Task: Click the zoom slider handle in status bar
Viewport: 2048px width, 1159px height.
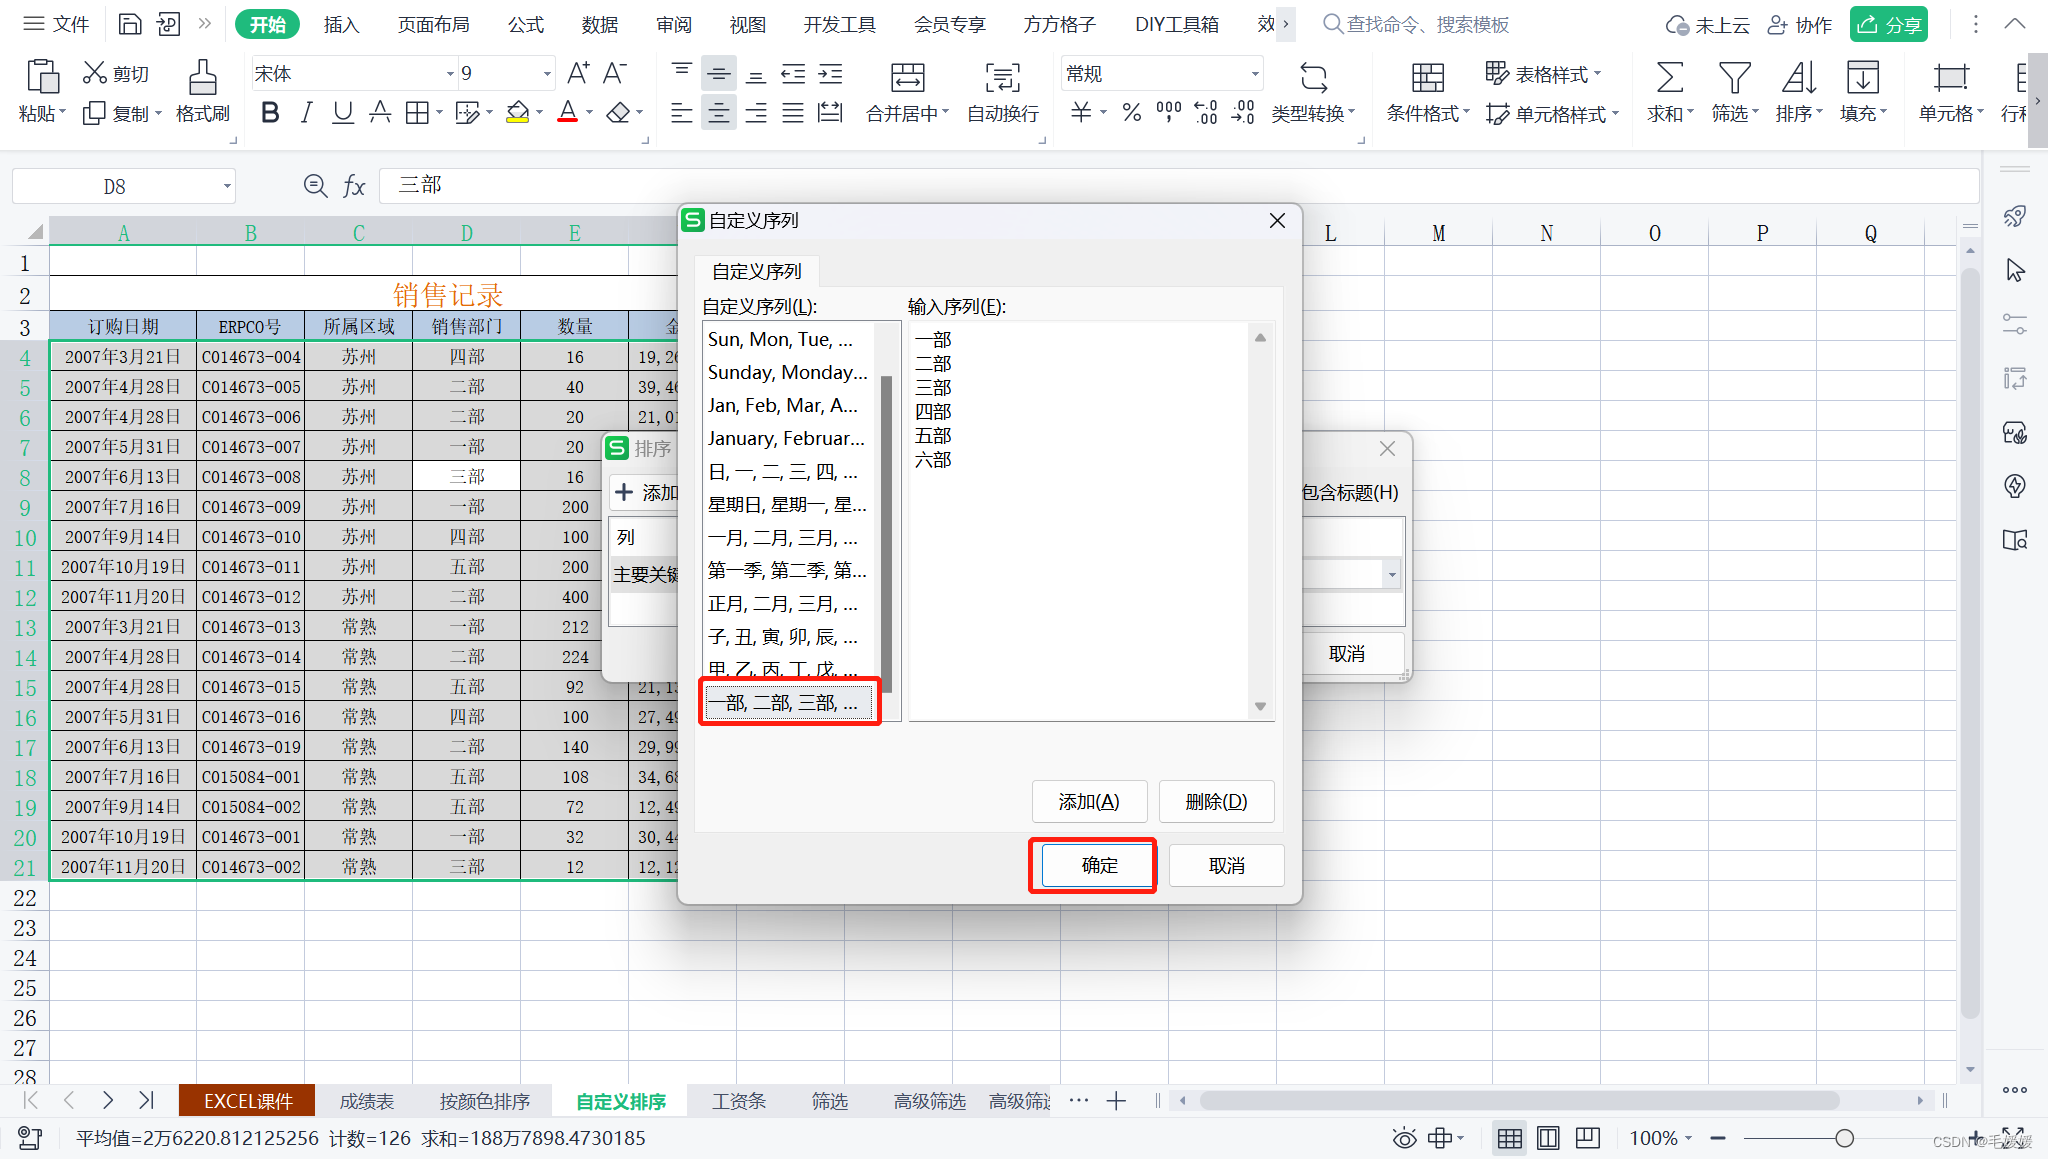Action: [x=1845, y=1138]
